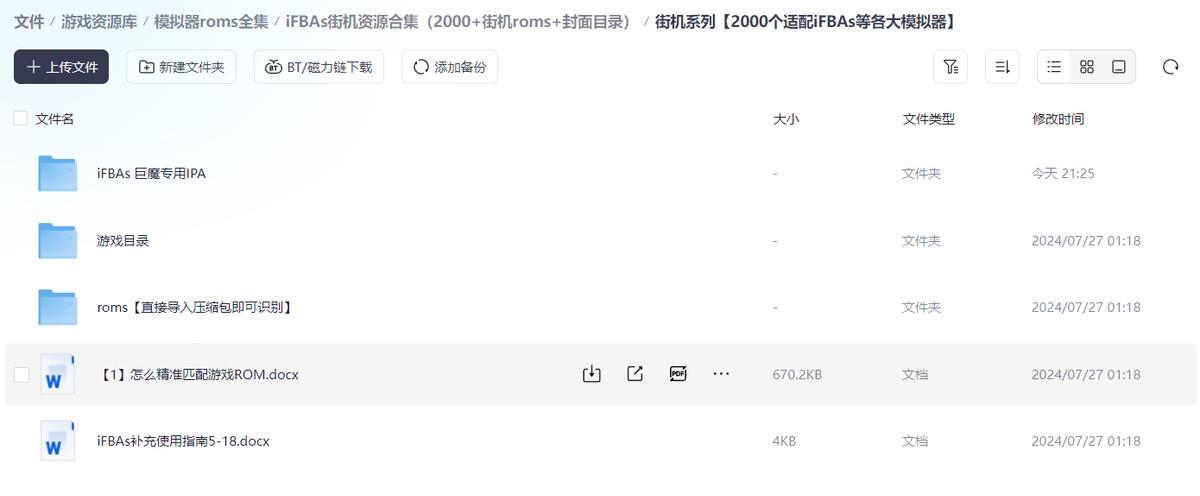The image size is (1200, 496).
Task: Sort by the 修改时间 column header
Action: pyautogui.click(x=1058, y=119)
